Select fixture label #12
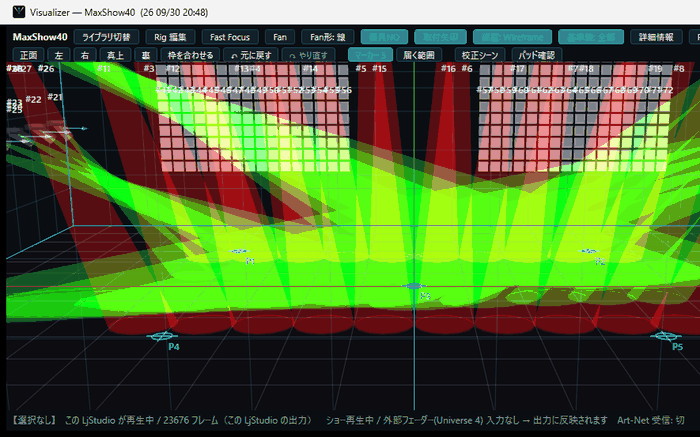 (173, 69)
